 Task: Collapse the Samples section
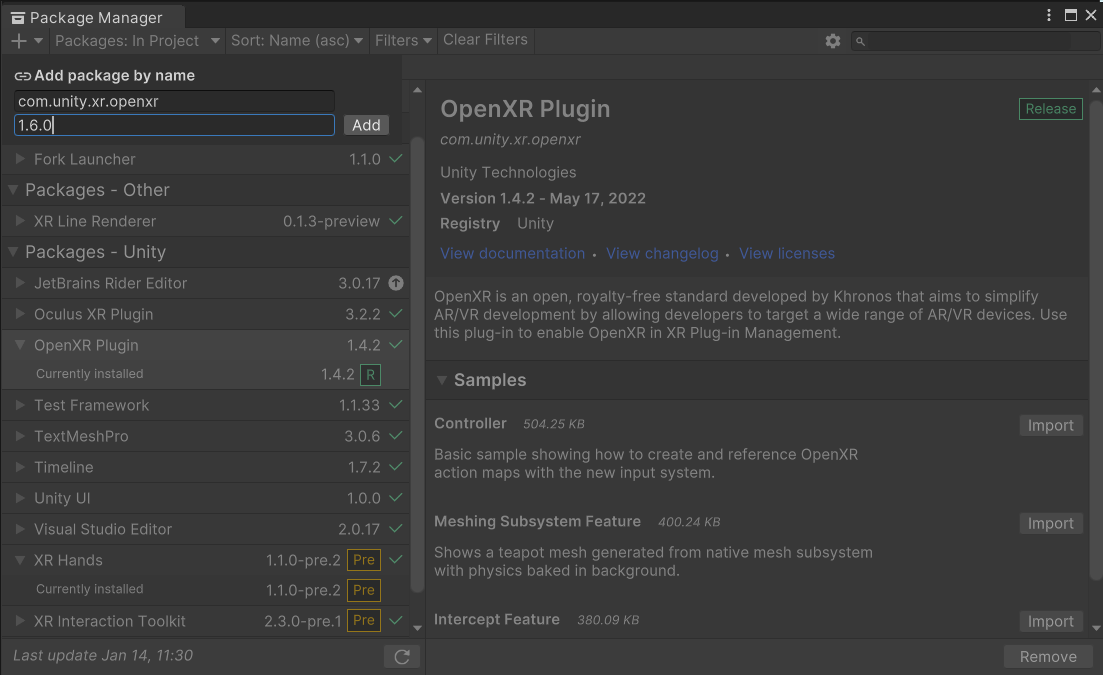pos(442,380)
